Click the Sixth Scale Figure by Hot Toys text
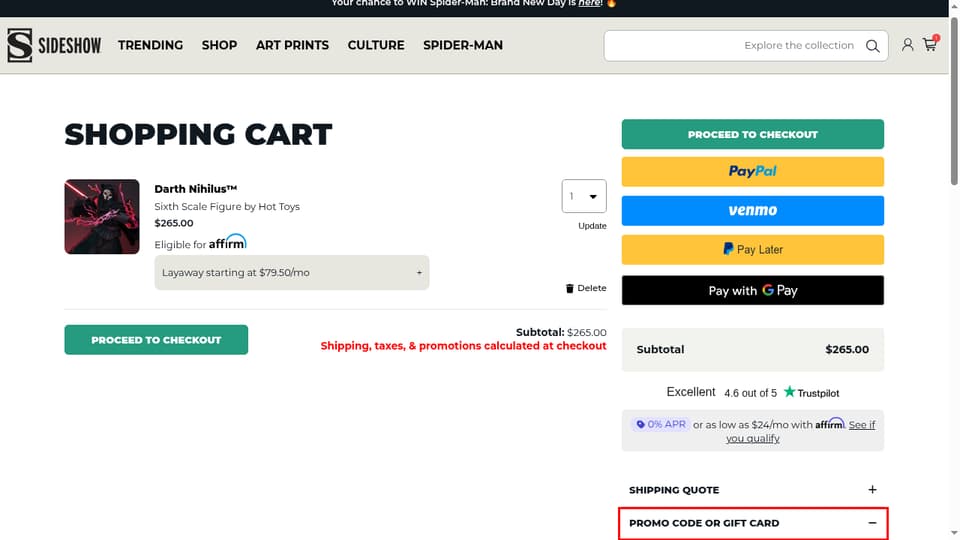 (227, 207)
